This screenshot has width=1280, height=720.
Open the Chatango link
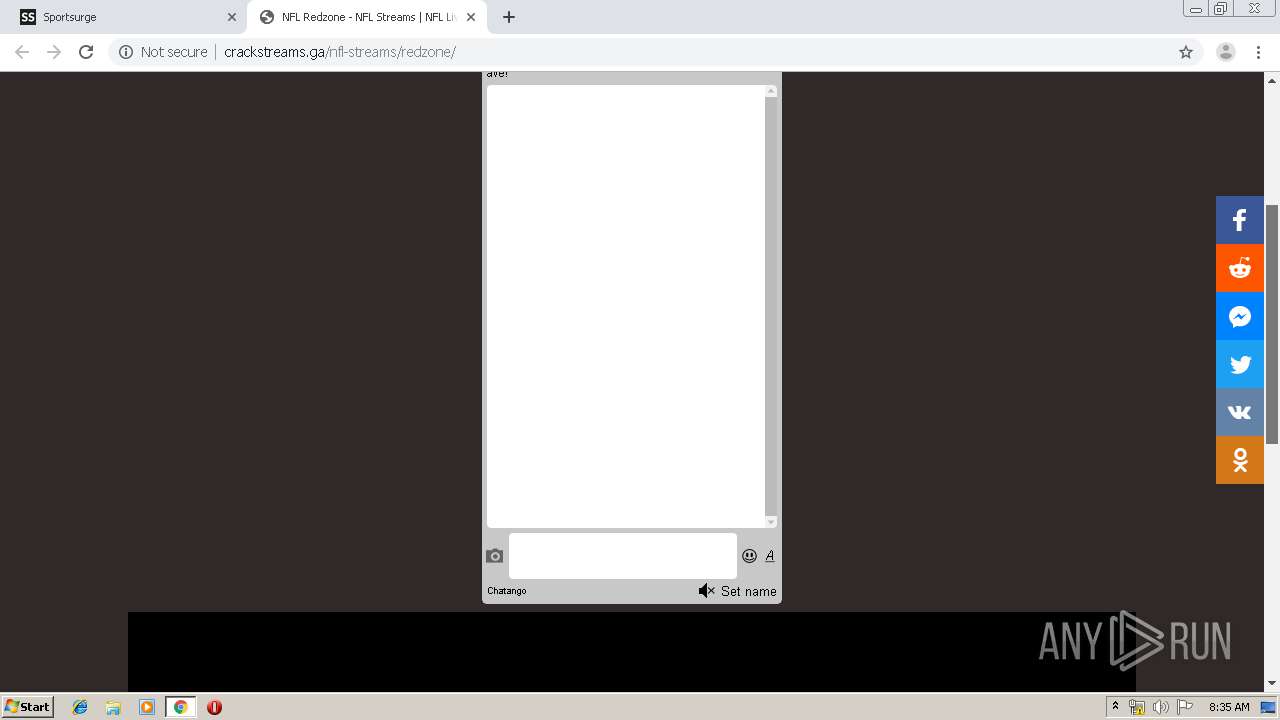click(x=507, y=591)
